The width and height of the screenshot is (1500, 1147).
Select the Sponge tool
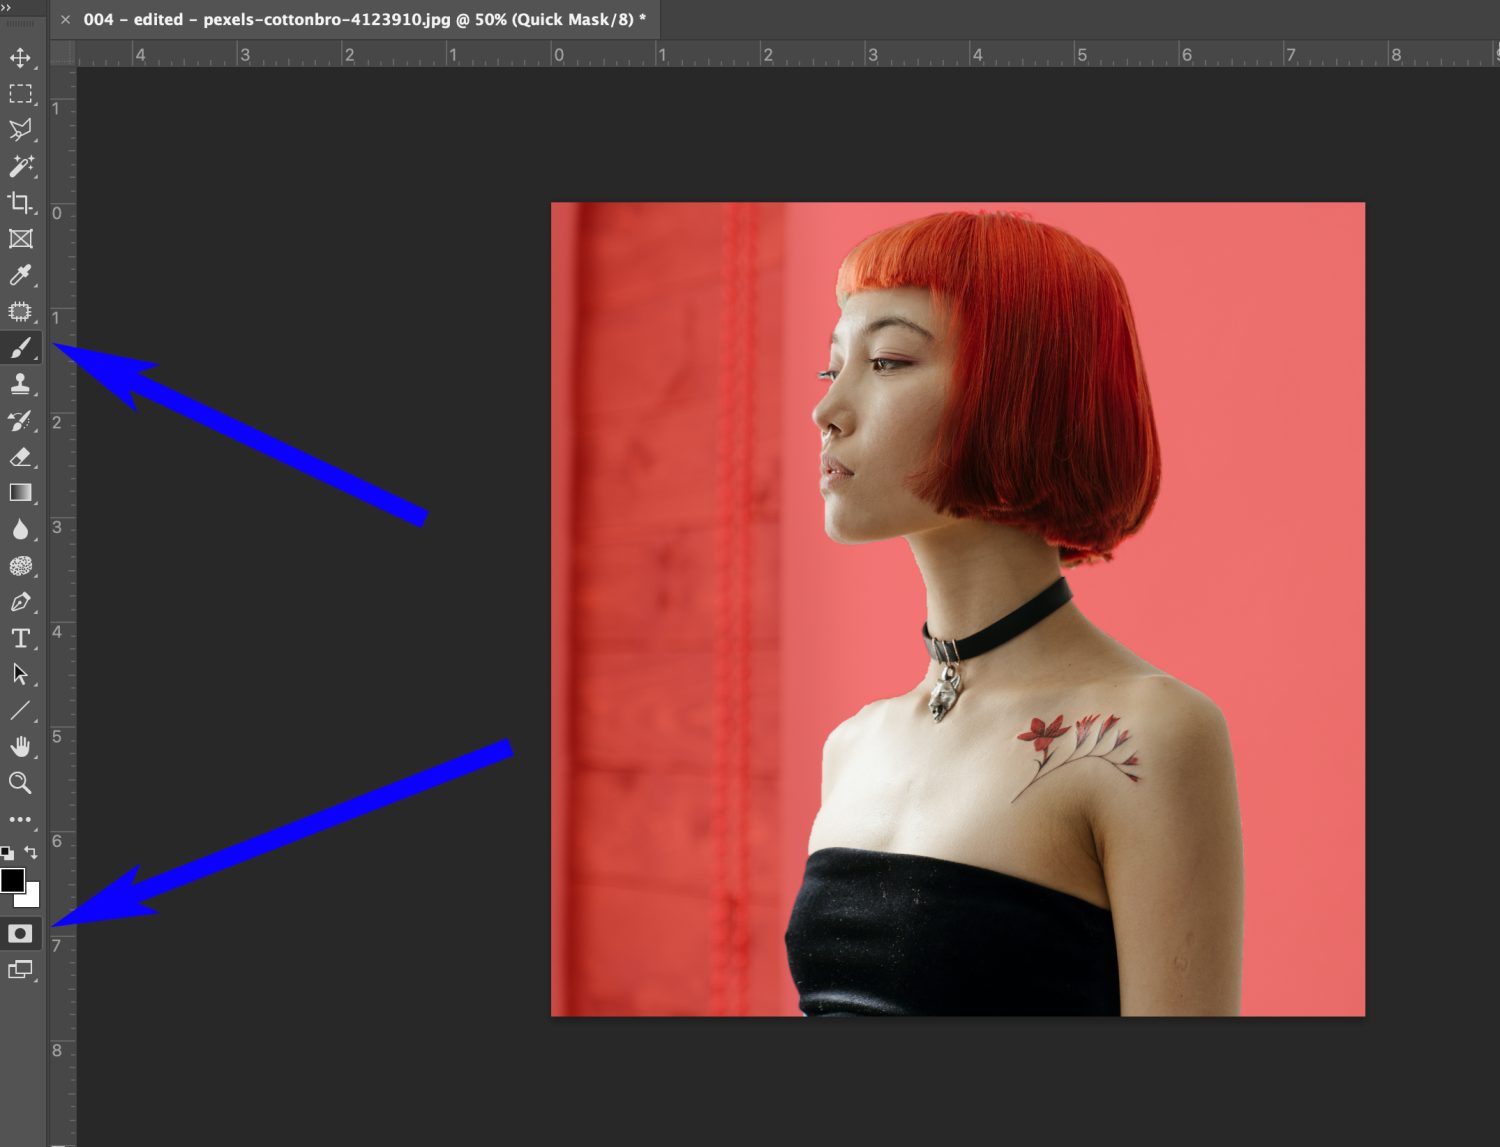[20, 566]
